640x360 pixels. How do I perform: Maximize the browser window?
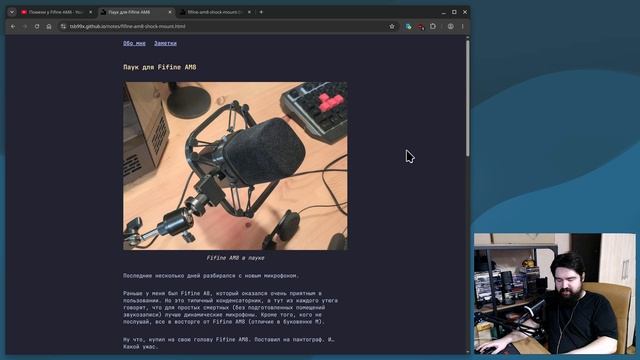click(x=454, y=12)
